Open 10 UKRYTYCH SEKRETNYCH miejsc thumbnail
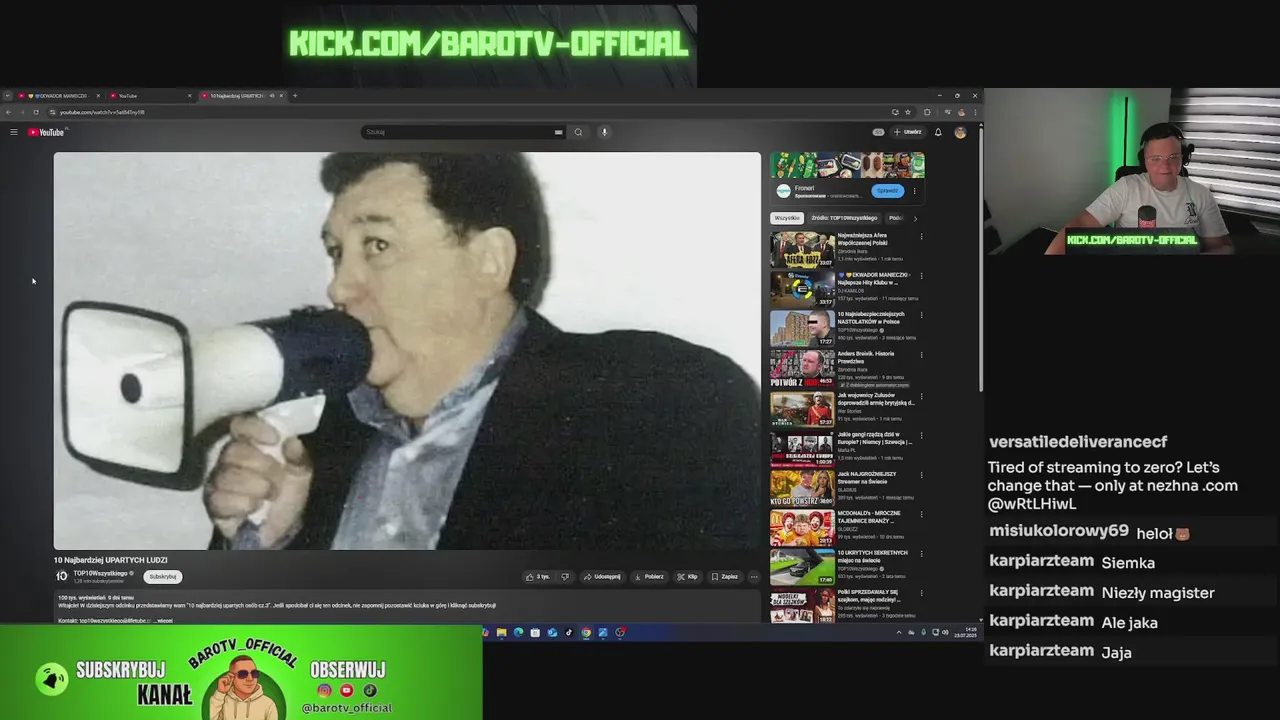The height and width of the screenshot is (720, 1280). click(x=802, y=567)
